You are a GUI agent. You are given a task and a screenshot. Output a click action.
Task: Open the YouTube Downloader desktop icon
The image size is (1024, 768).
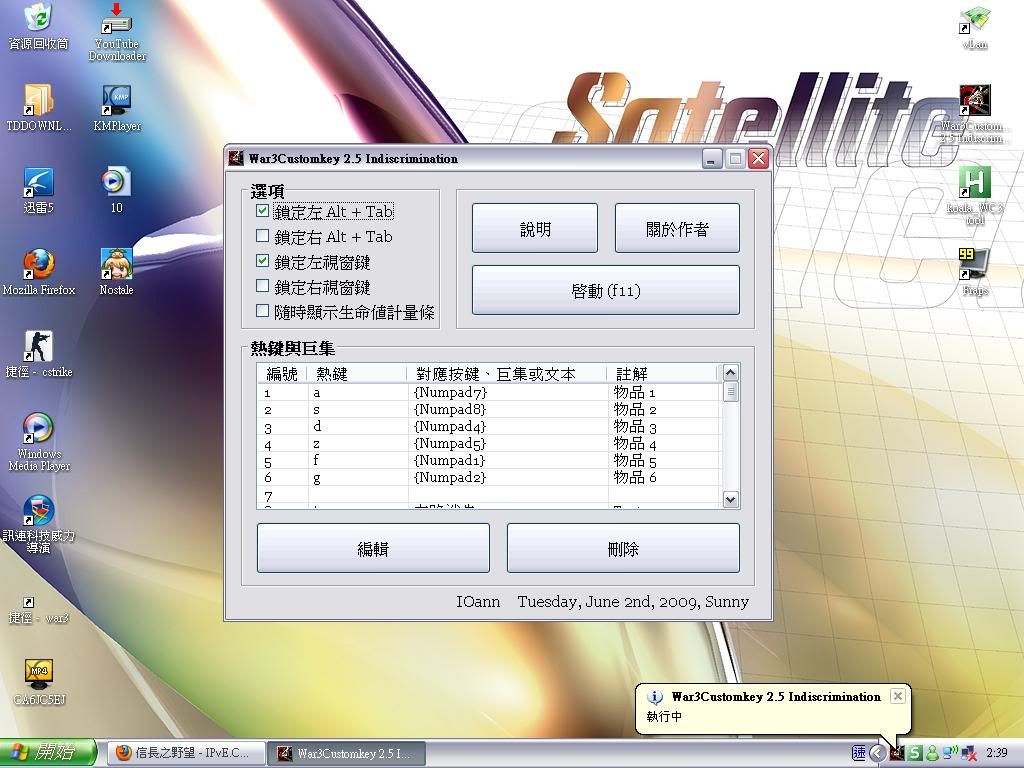pos(117,20)
